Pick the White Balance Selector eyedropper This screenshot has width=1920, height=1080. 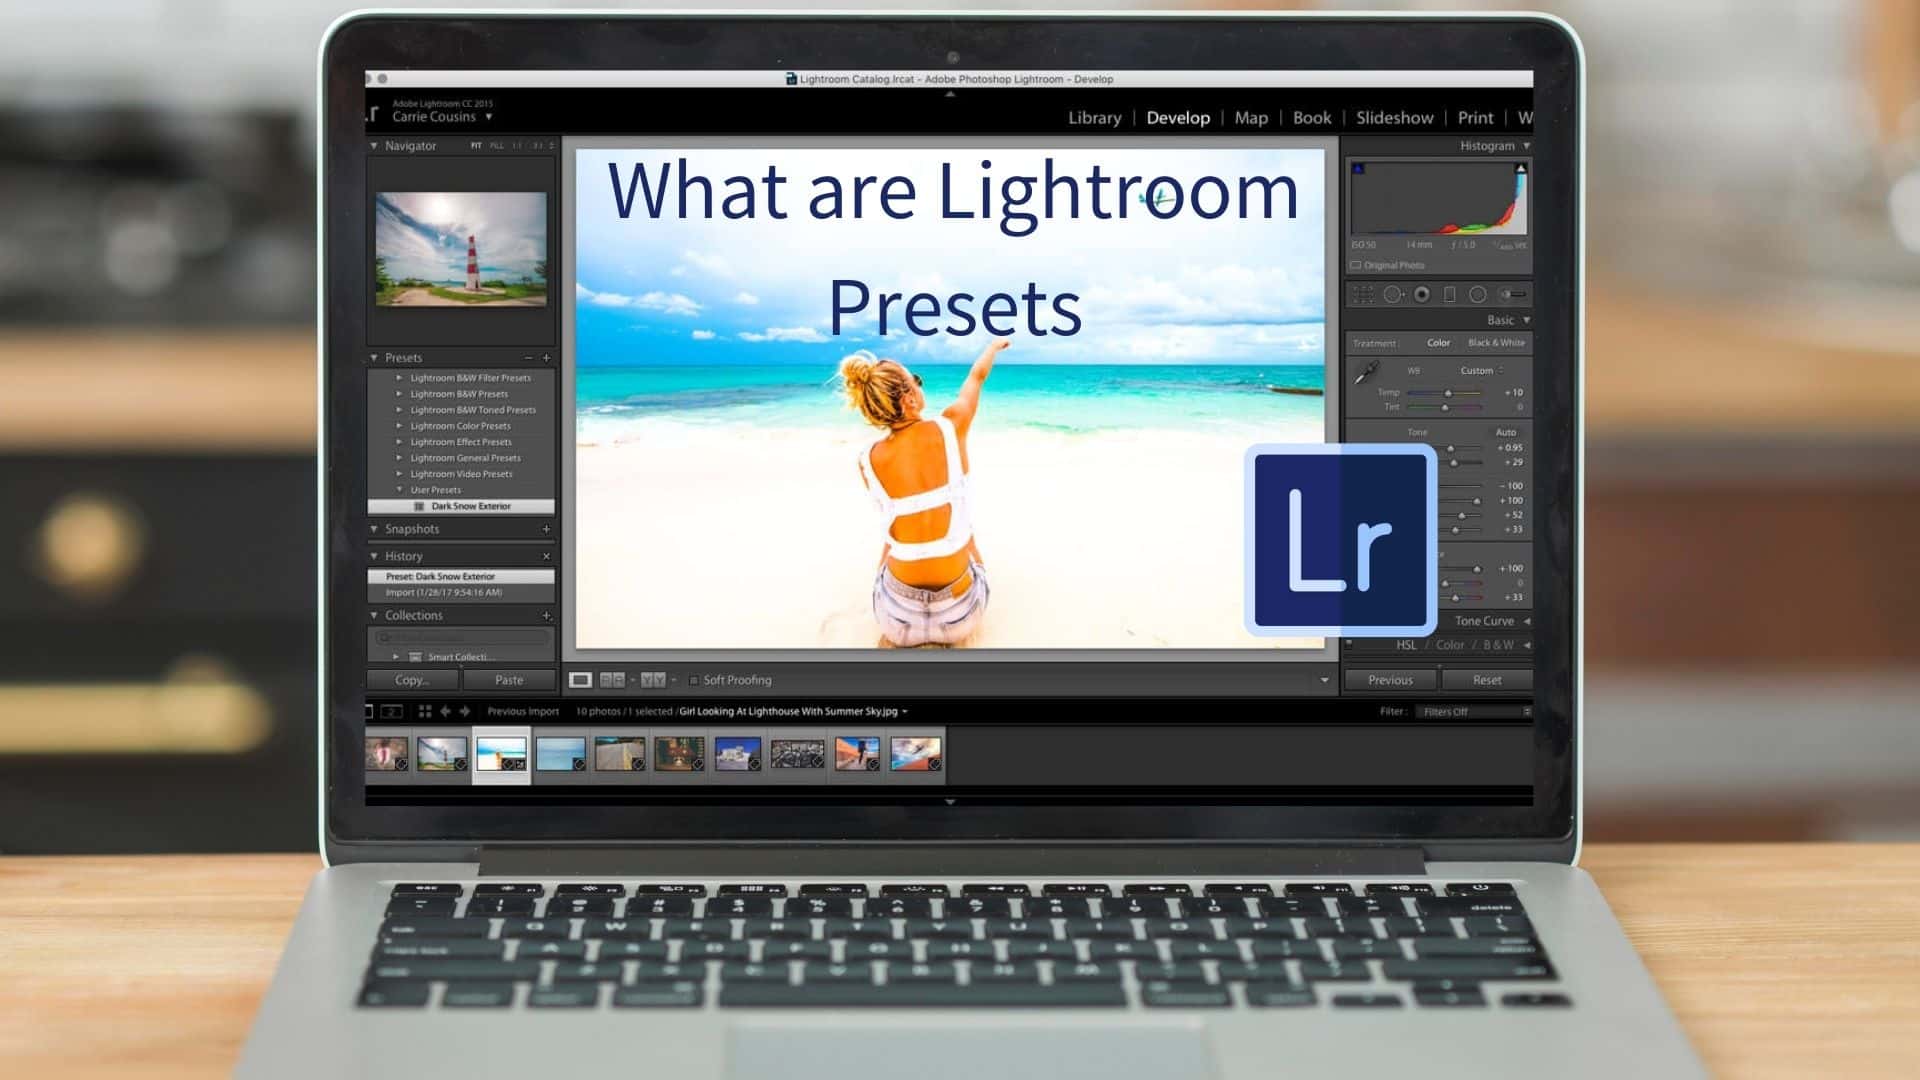click(1365, 373)
